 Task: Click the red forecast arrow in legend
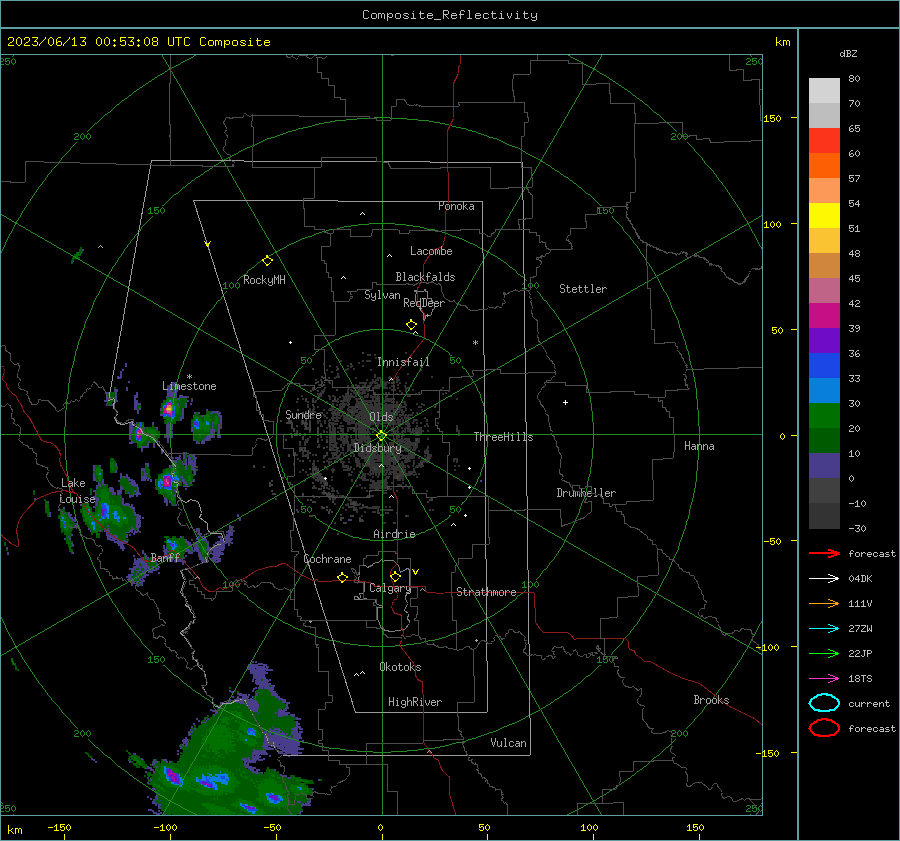coord(824,553)
